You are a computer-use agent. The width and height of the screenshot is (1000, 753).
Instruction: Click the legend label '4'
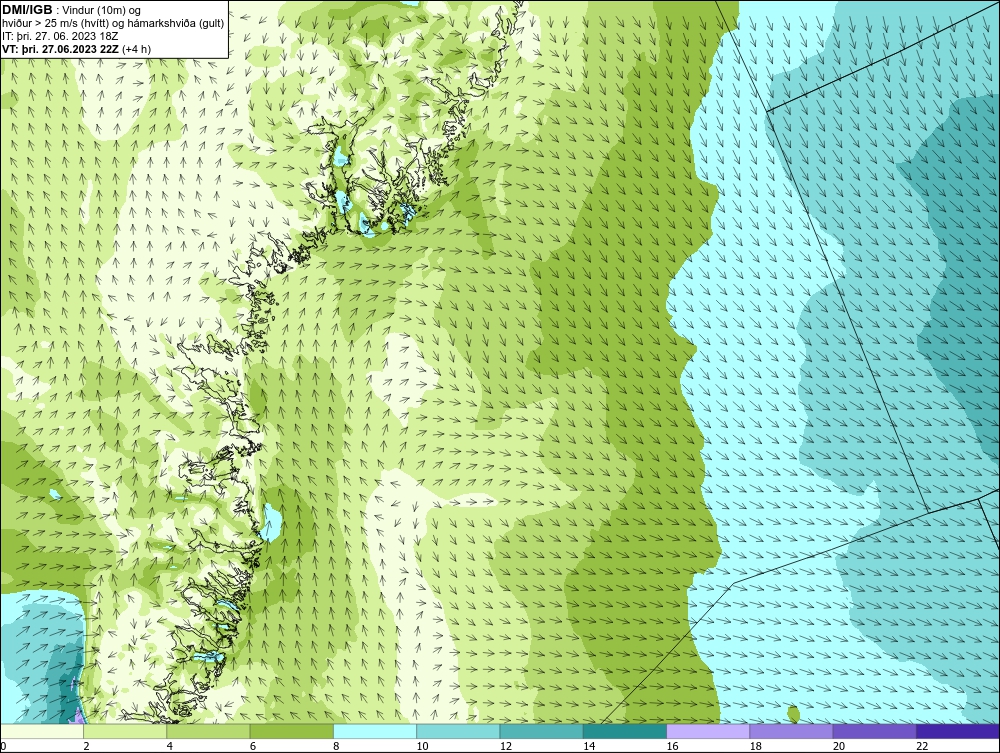[x=170, y=747]
